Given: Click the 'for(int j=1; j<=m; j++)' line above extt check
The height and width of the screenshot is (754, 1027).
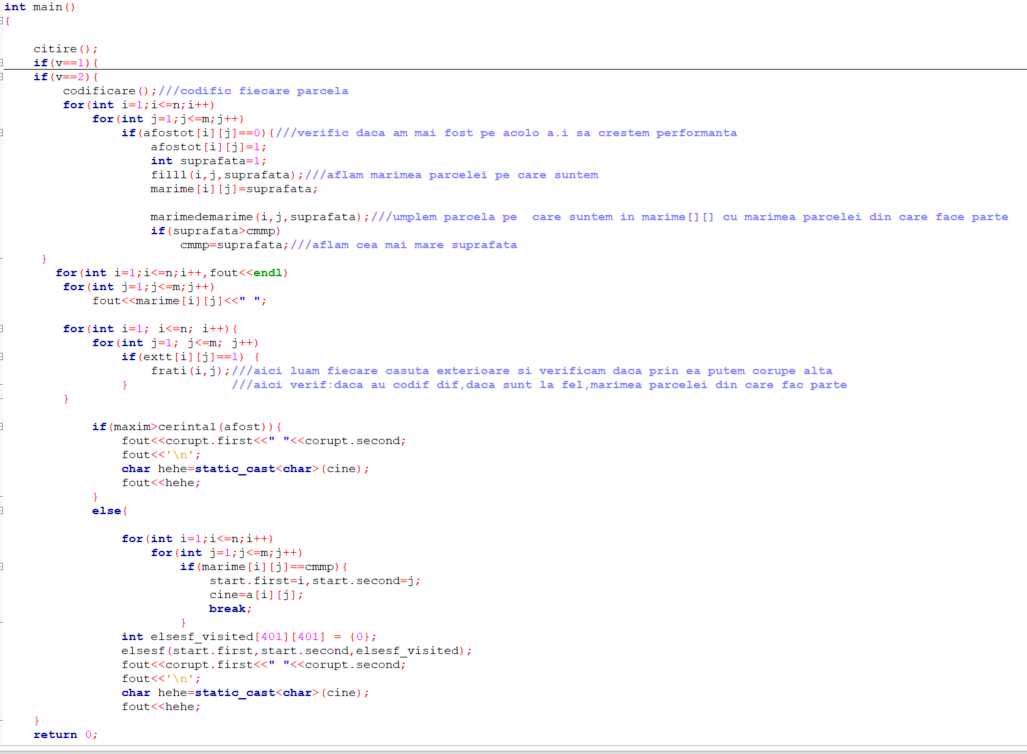Looking at the screenshot, I should 176,343.
